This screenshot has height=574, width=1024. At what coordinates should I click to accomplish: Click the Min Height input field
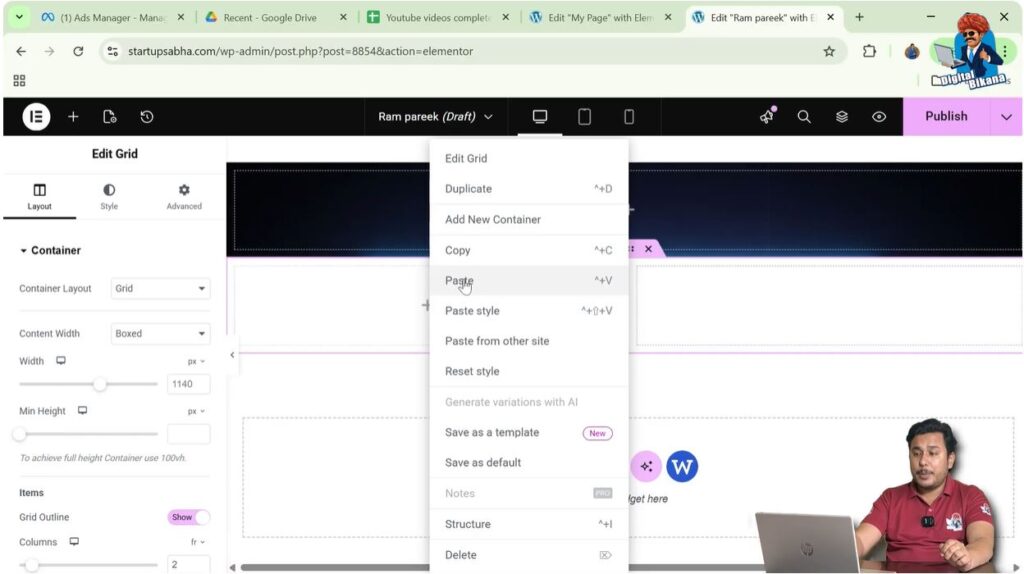point(188,434)
